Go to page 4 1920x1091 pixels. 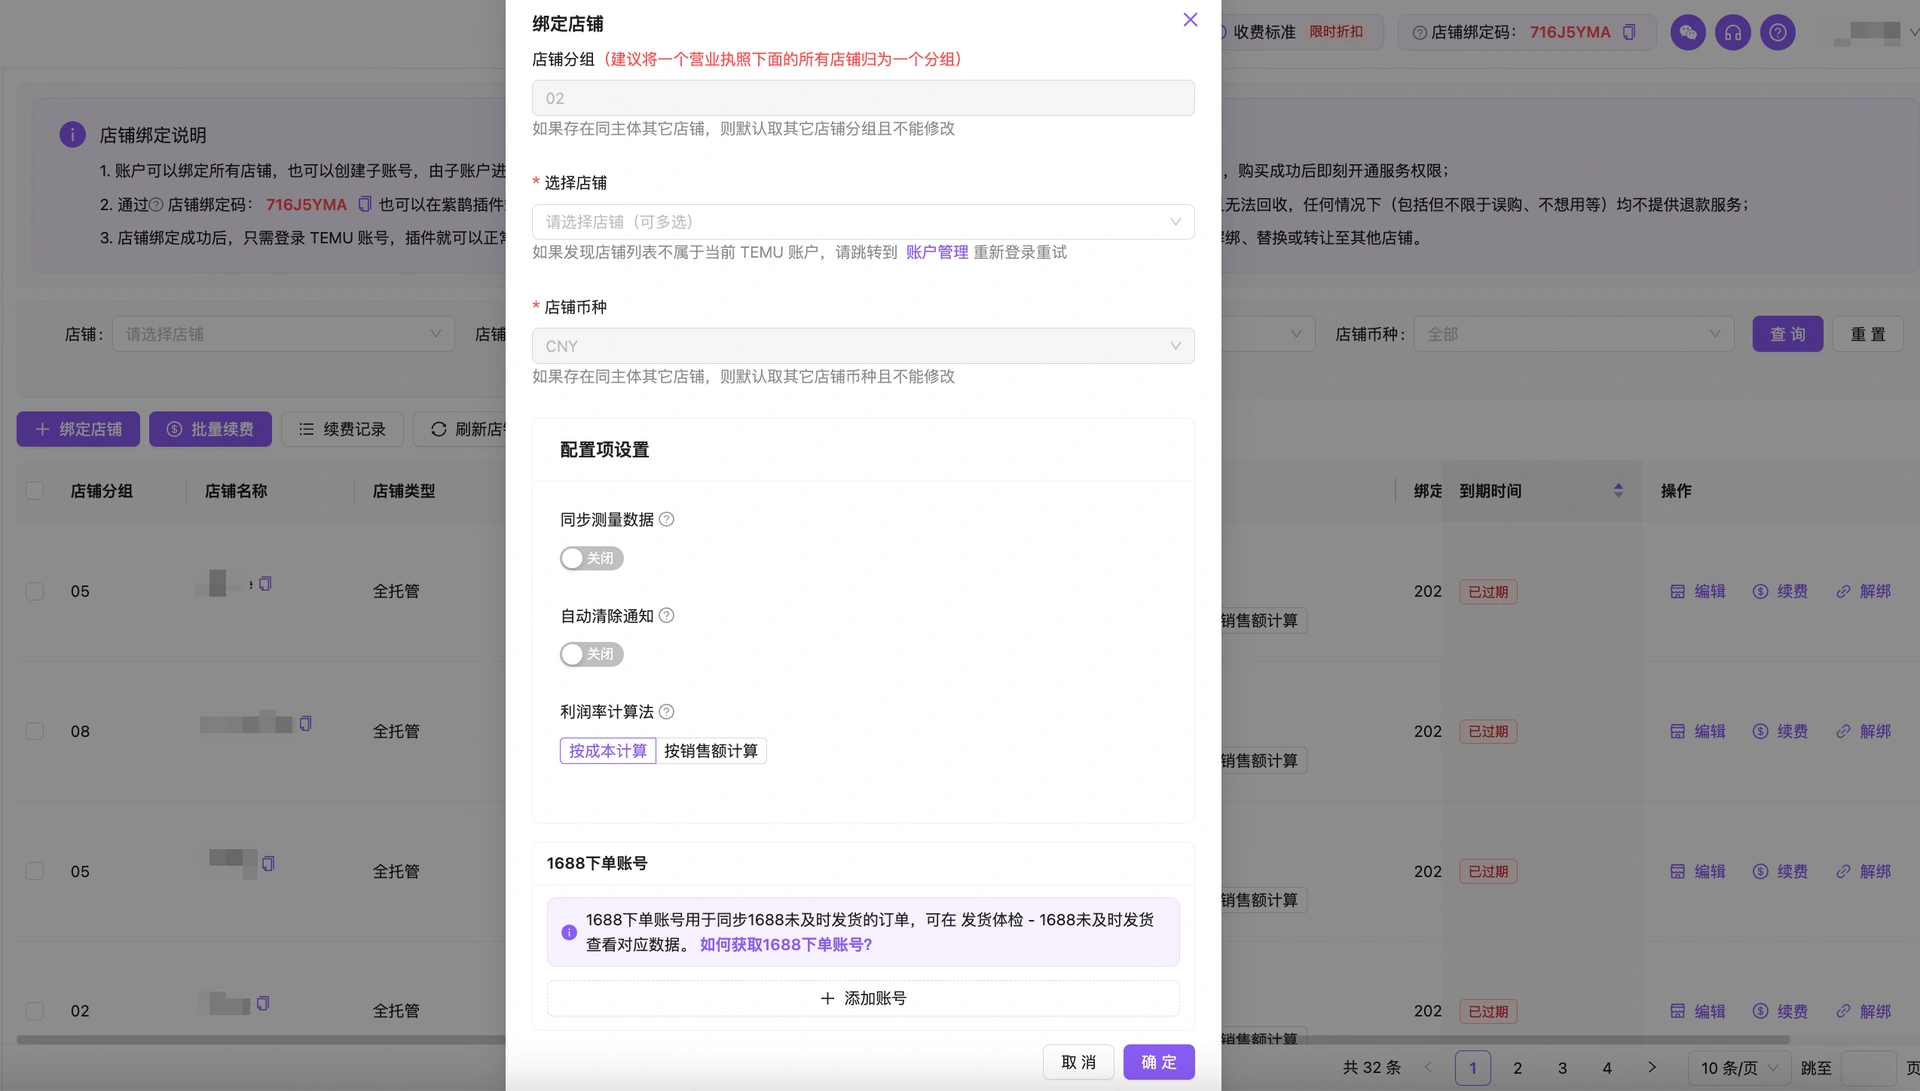1607,1068
